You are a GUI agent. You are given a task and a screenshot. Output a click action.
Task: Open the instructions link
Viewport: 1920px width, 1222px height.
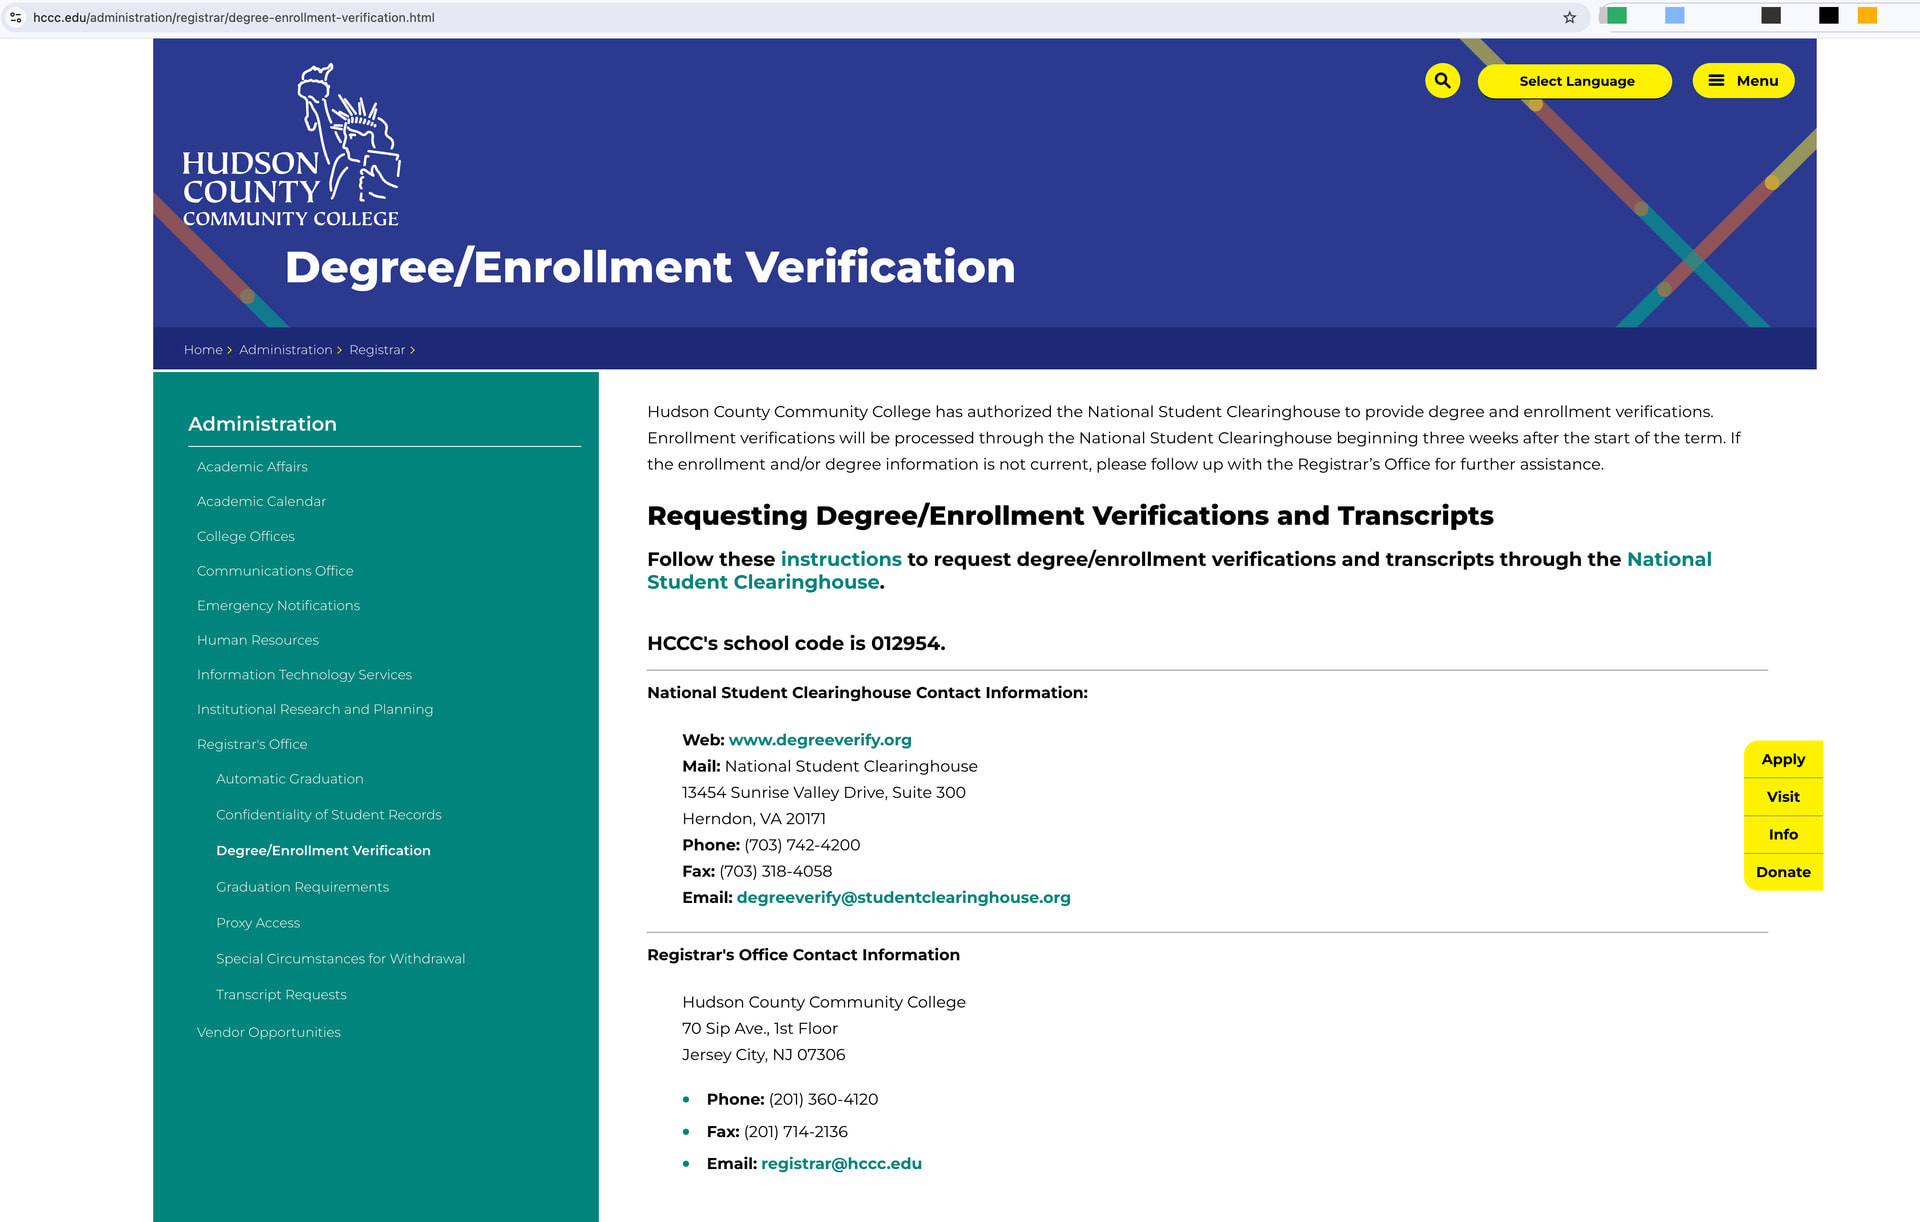tap(841, 559)
